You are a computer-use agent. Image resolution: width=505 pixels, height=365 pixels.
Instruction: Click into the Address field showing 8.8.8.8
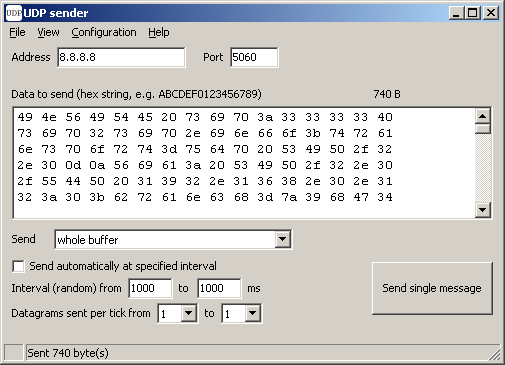click(x=121, y=57)
